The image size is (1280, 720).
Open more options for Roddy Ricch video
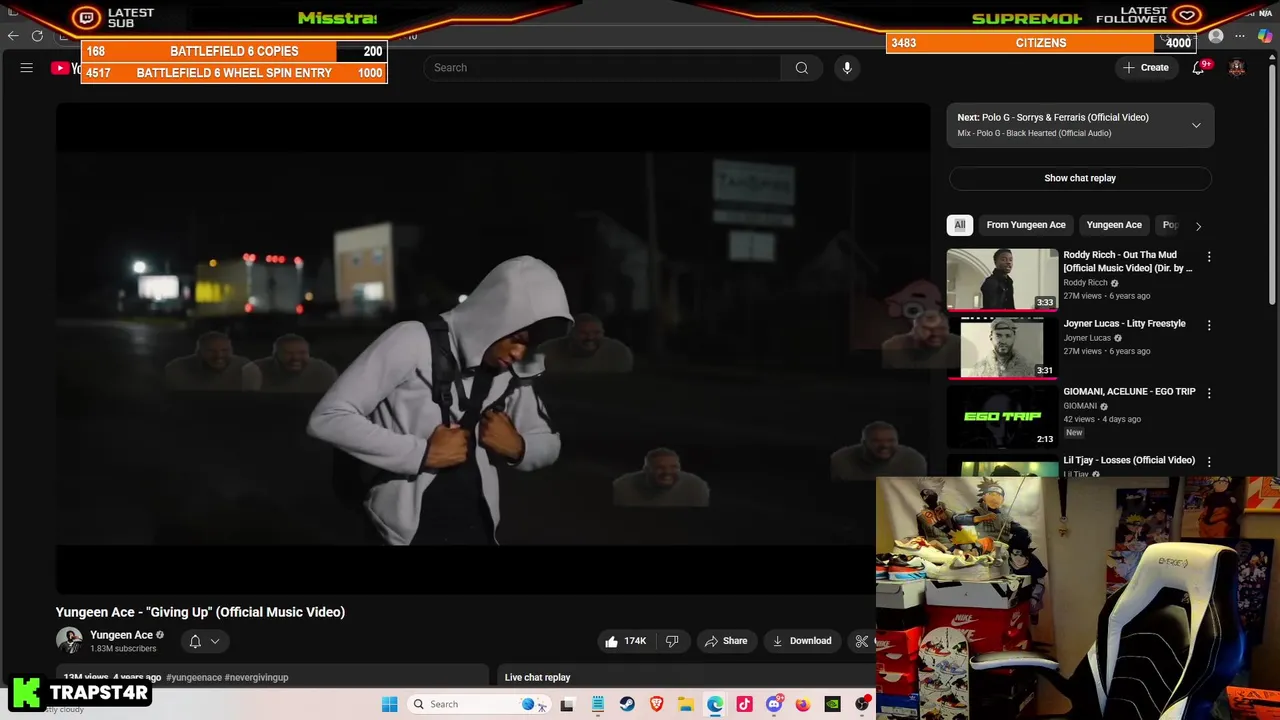pyautogui.click(x=1209, y=258)
